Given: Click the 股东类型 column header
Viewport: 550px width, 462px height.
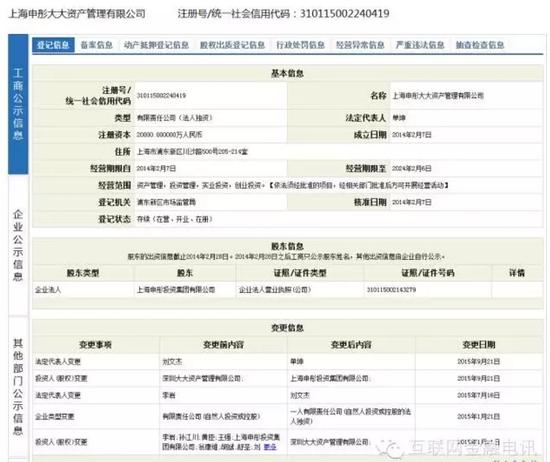Looking at the screenshot, I should tap(83, 273).
